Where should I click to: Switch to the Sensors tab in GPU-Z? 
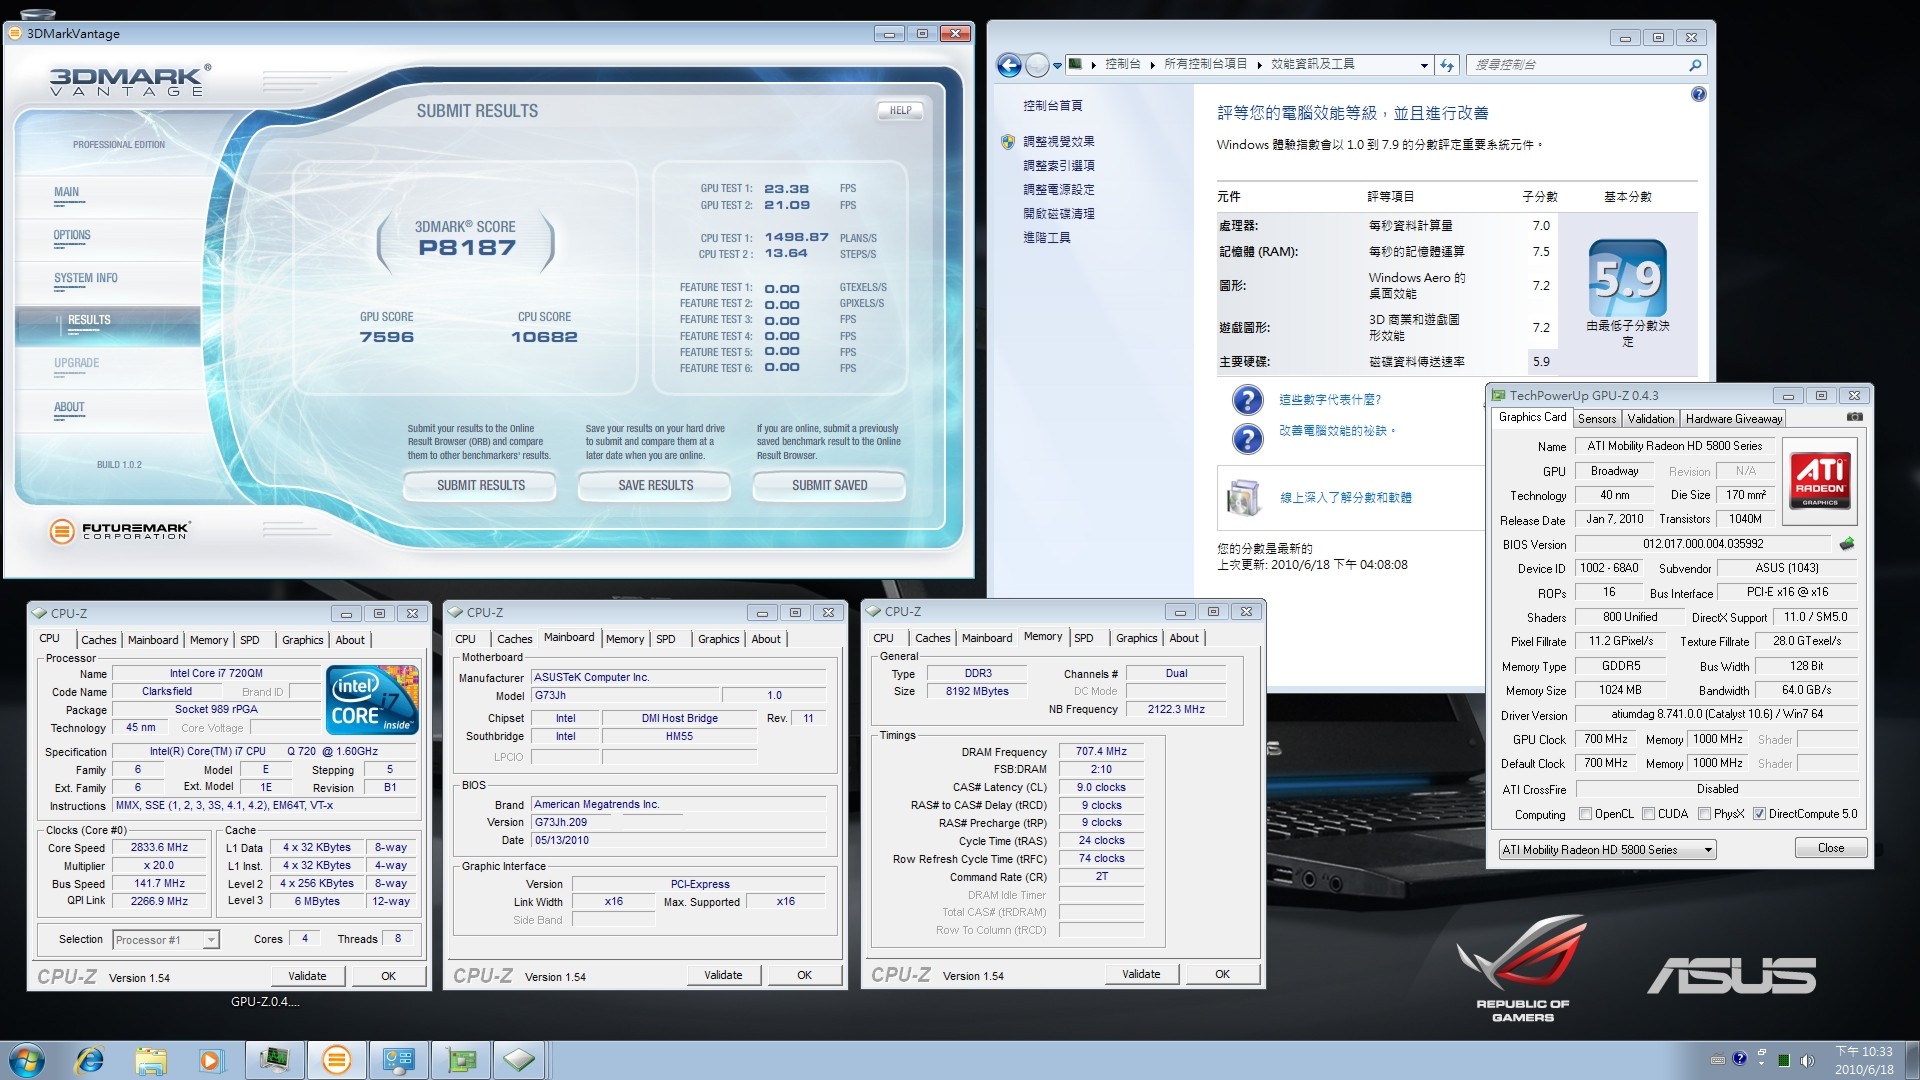point(1596,419)
